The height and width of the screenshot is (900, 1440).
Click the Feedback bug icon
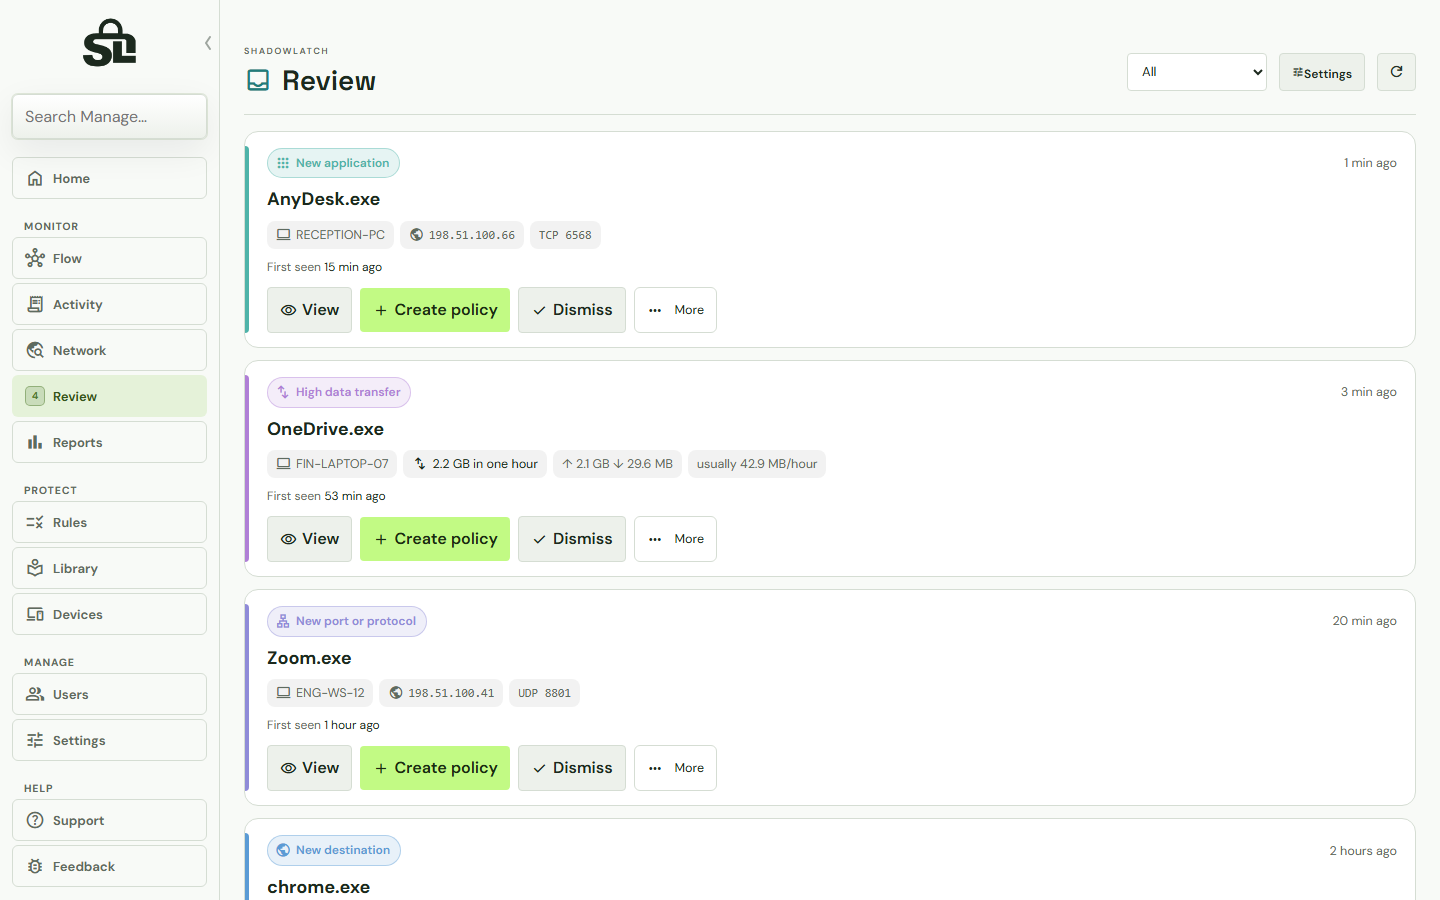pyautogui.click(x=35, y=866)
